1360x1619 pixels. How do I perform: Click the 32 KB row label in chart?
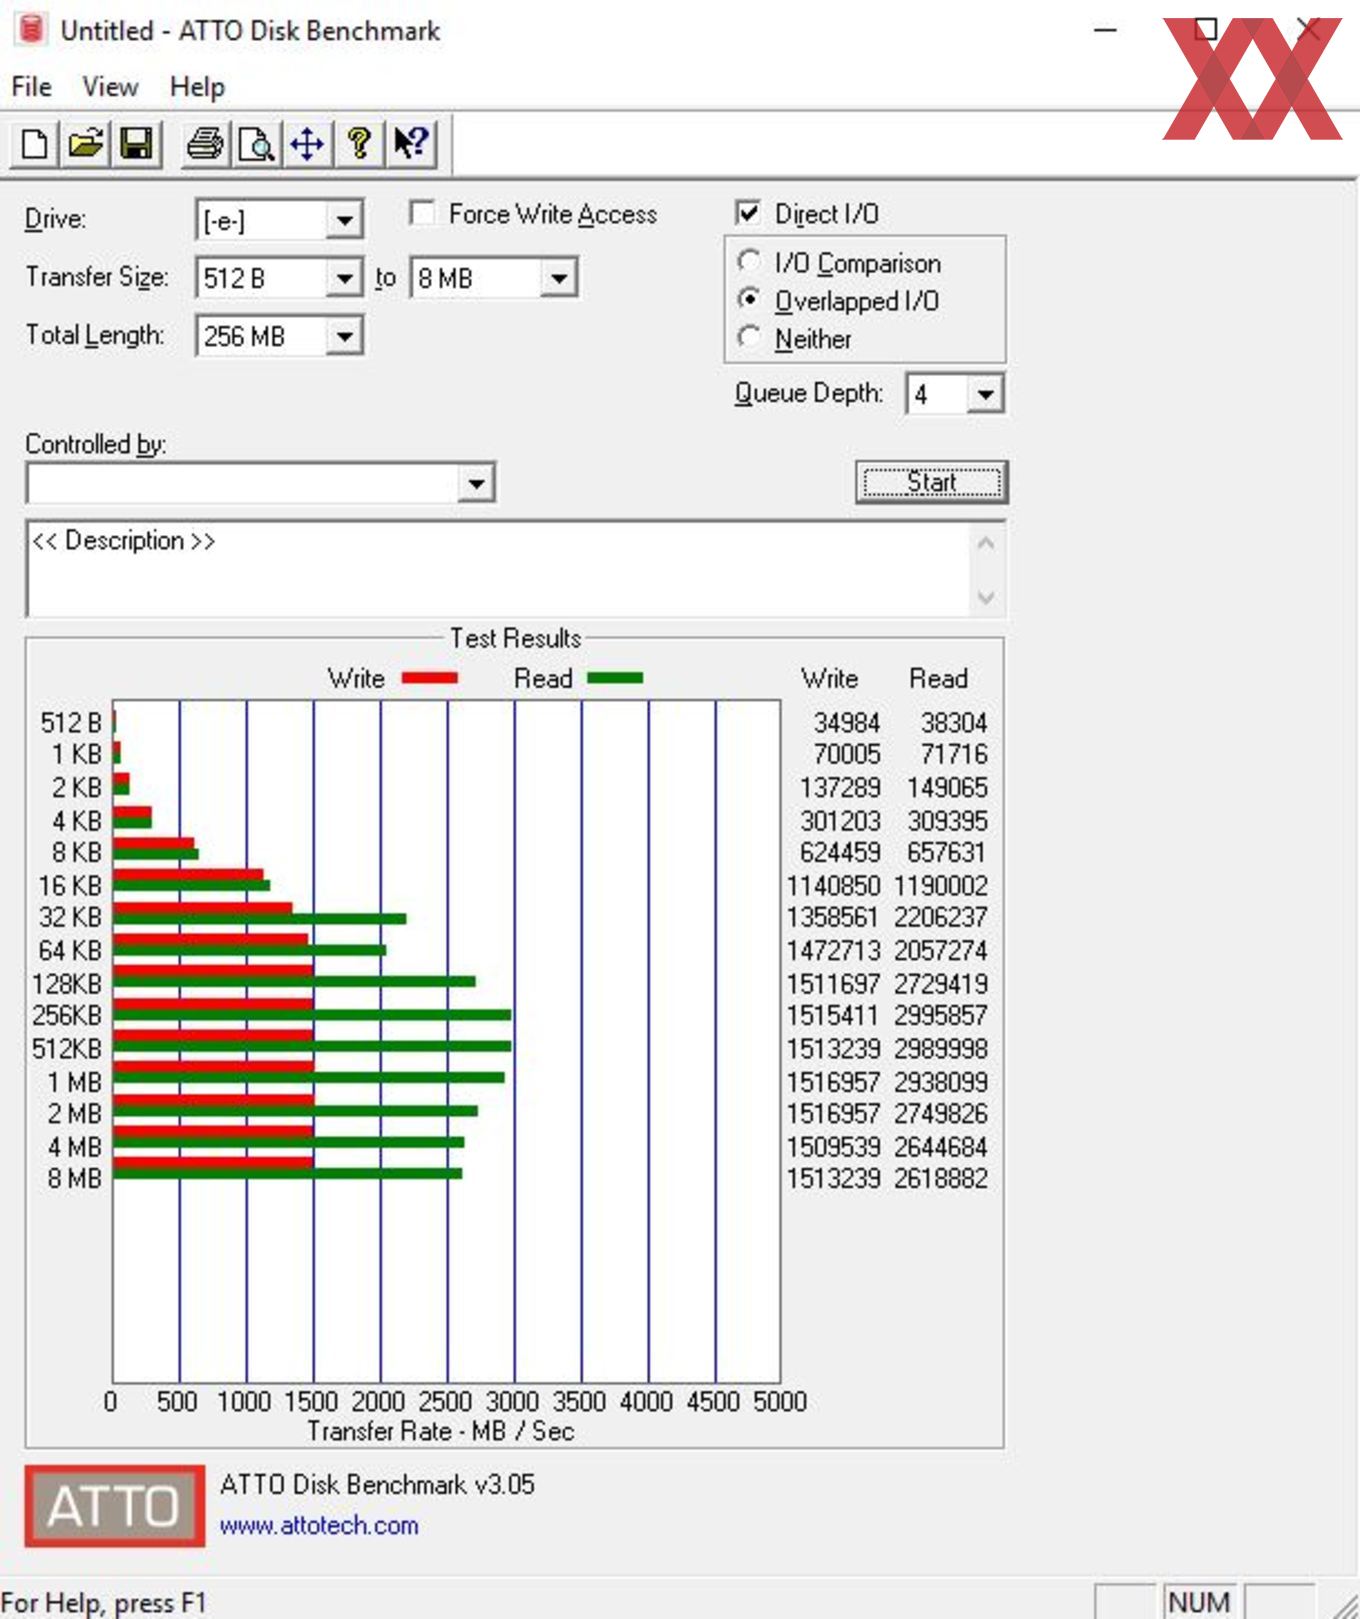(70, 917)
